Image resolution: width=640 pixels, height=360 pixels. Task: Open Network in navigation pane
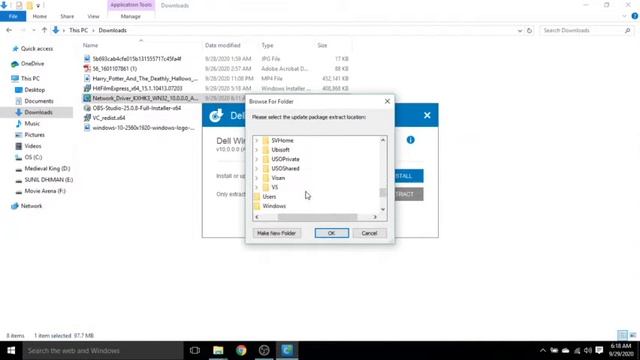[31, 206]
